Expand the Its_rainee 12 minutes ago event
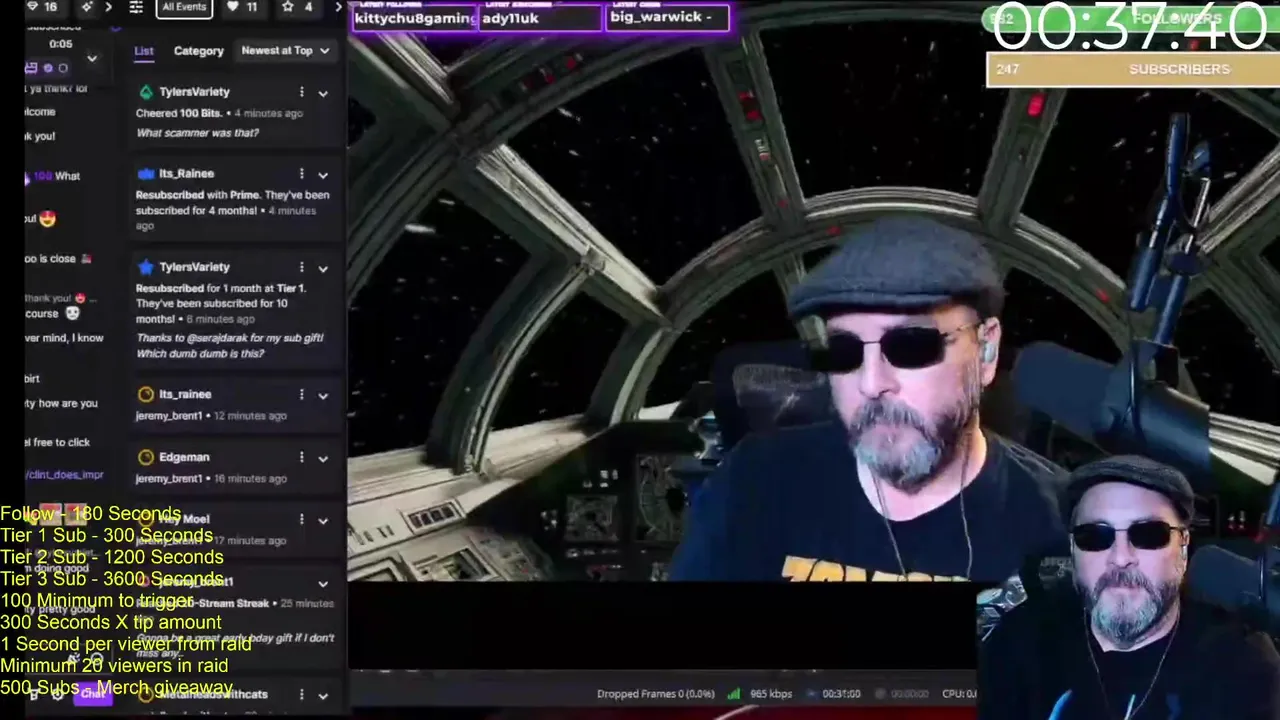Image resolution: width=1280 pixels, height=720 pixels. 323,395
